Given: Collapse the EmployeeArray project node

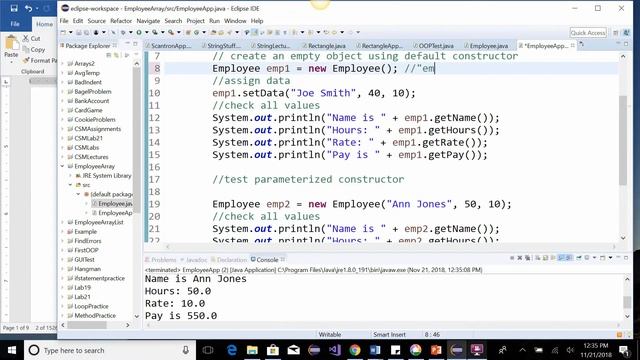Looking at the screenshot, I should pyautogui.click(x=62, y=166).
